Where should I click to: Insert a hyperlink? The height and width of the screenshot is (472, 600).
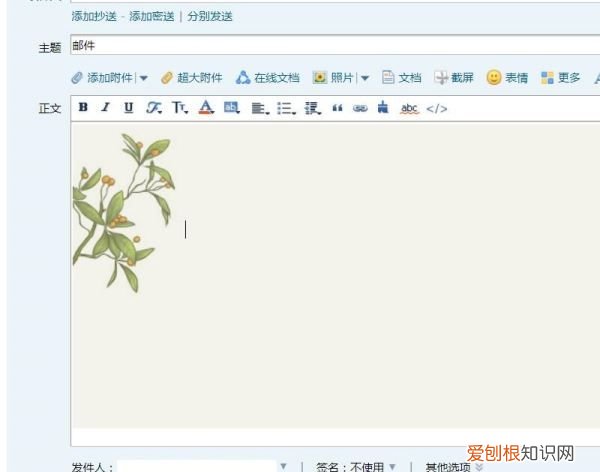(x=360, y=109)
